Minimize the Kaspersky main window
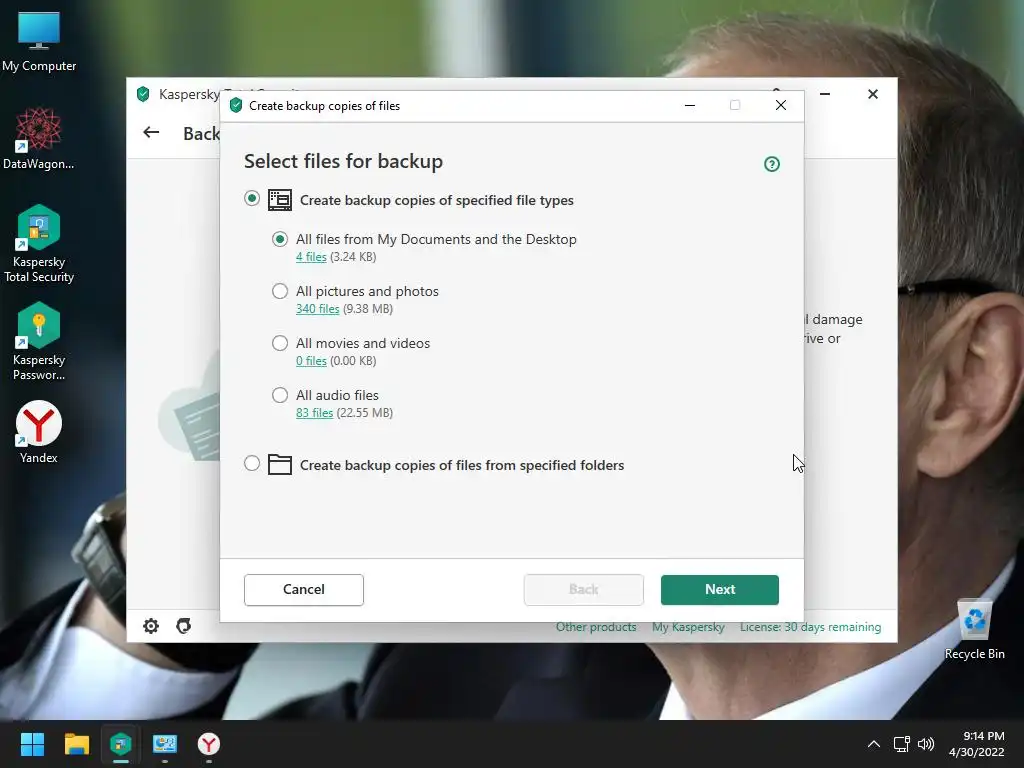Viewport: 1024px width, 768px height. click(825, 94)
